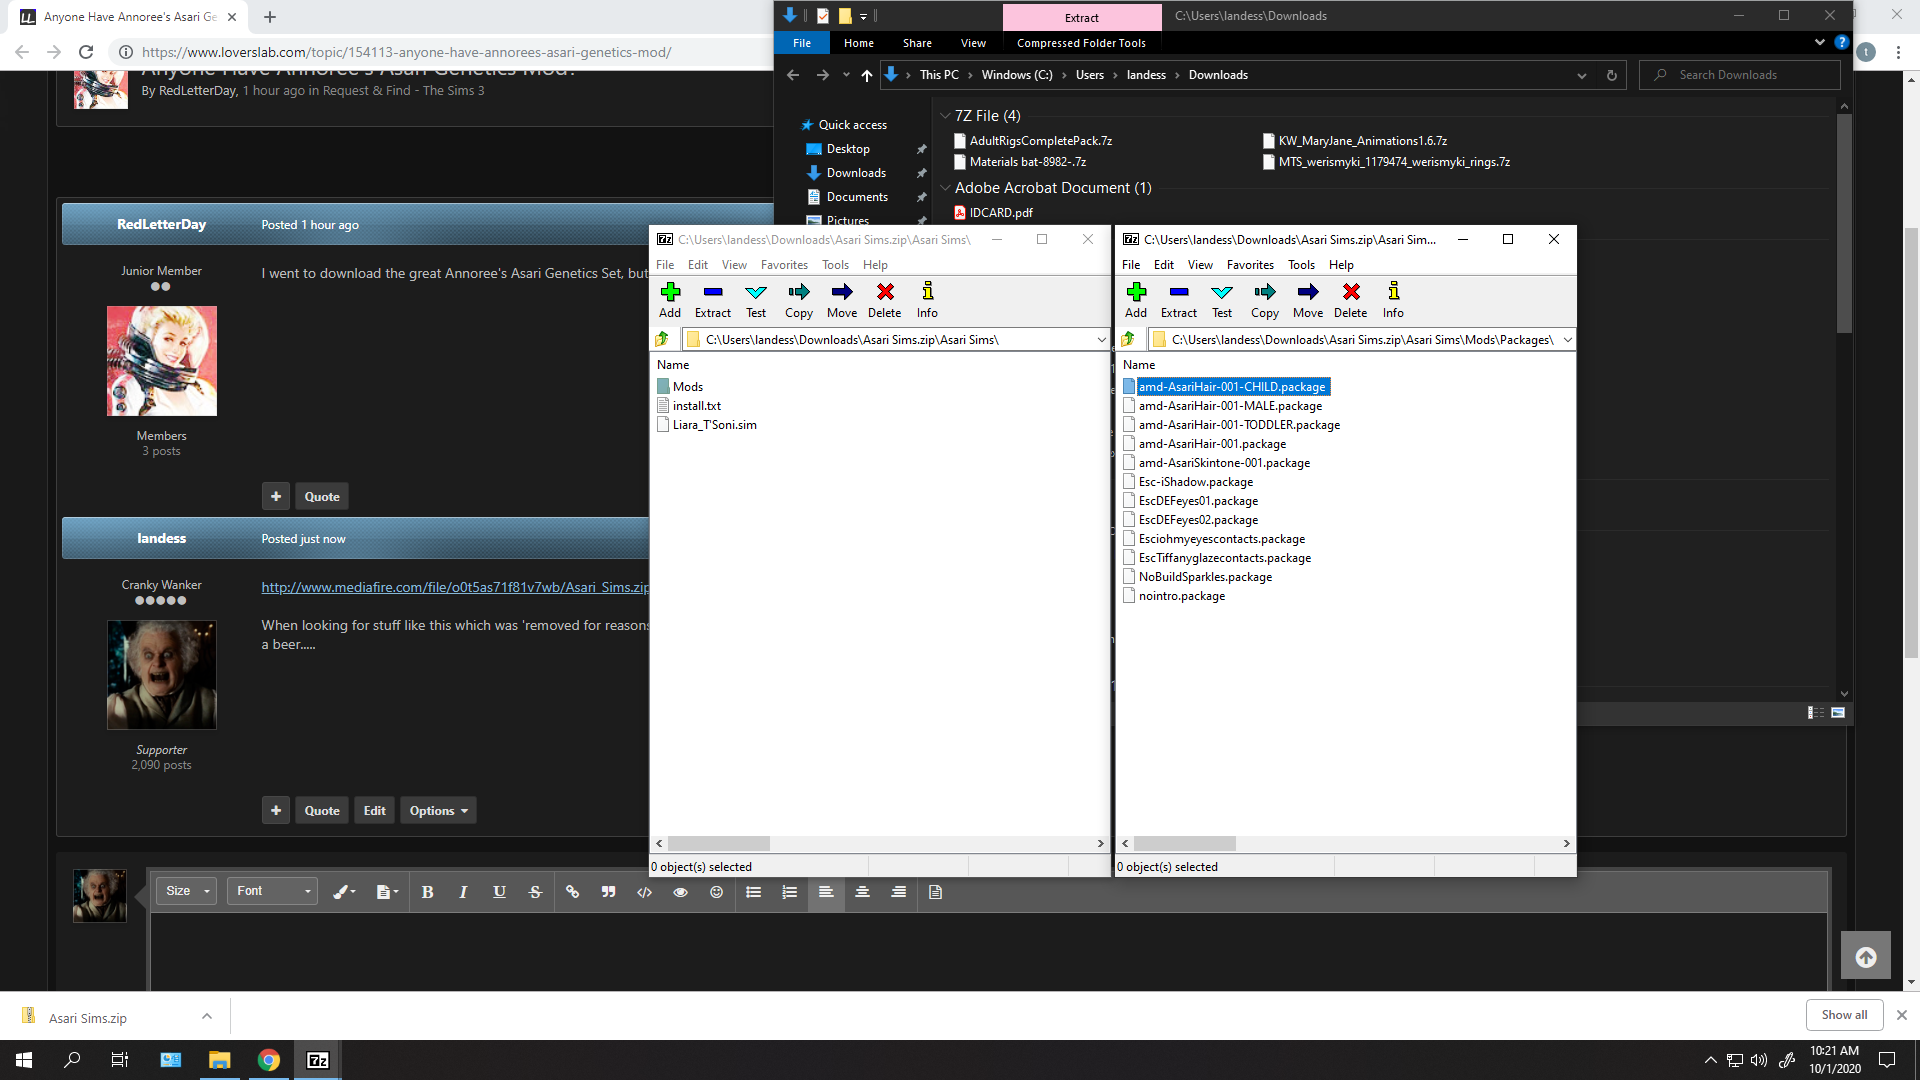Switch File Explorer to large icons view

(1838, 713)
